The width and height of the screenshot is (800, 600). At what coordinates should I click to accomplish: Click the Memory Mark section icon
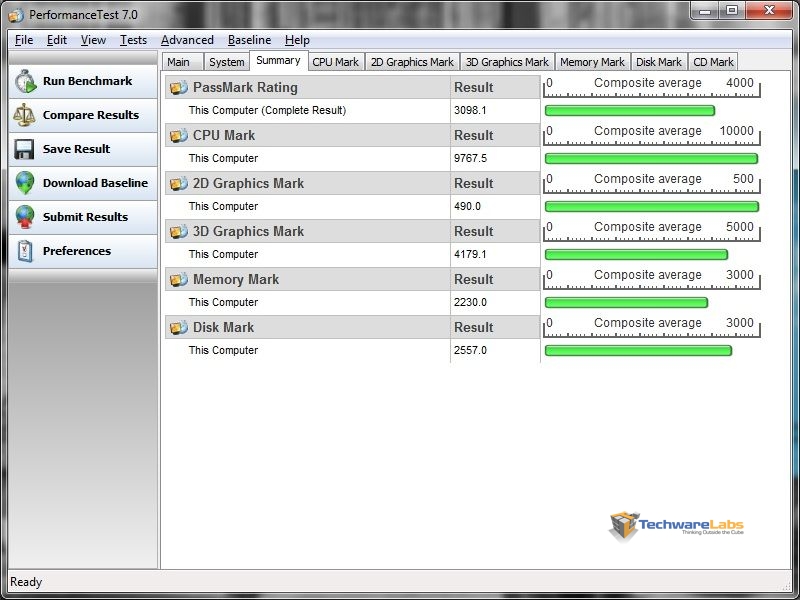[x=179, y=280]
